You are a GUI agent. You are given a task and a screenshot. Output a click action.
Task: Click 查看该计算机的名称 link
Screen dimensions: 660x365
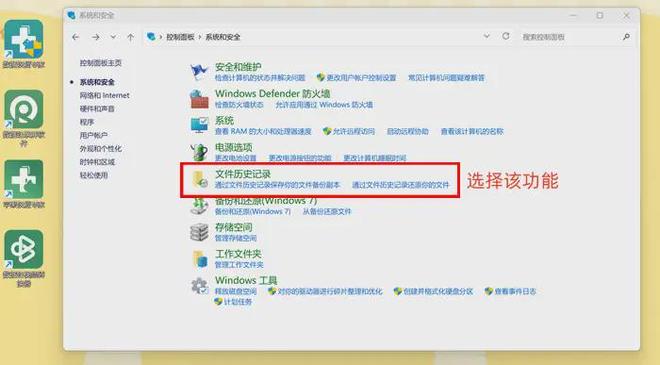point(472,131)
